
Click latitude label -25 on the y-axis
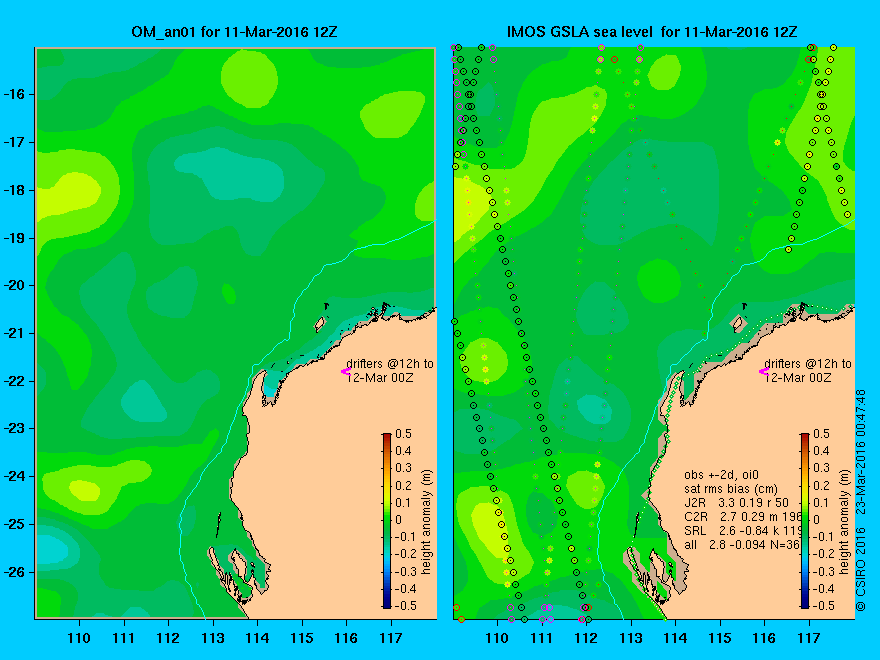[x=15, y=524]
